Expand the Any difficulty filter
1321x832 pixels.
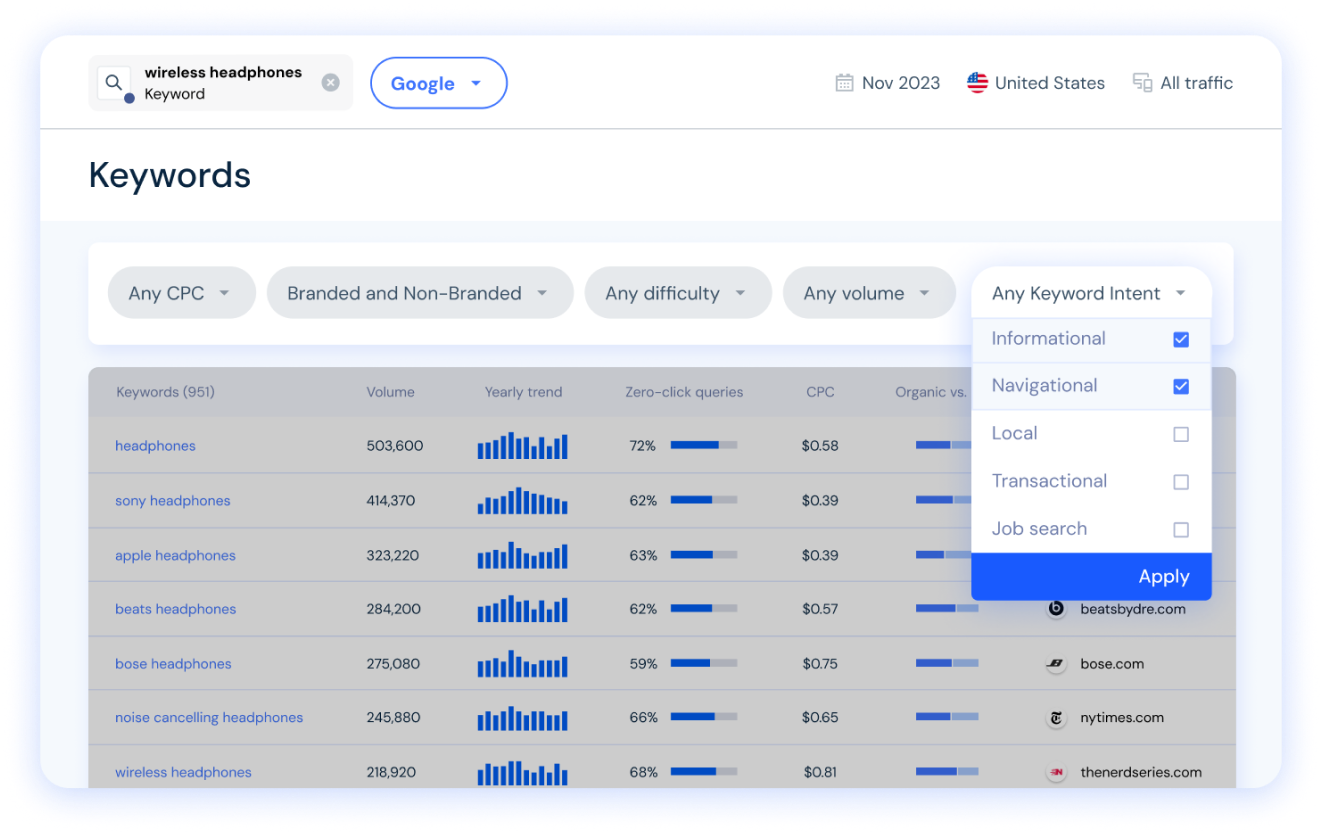(677, 292)
